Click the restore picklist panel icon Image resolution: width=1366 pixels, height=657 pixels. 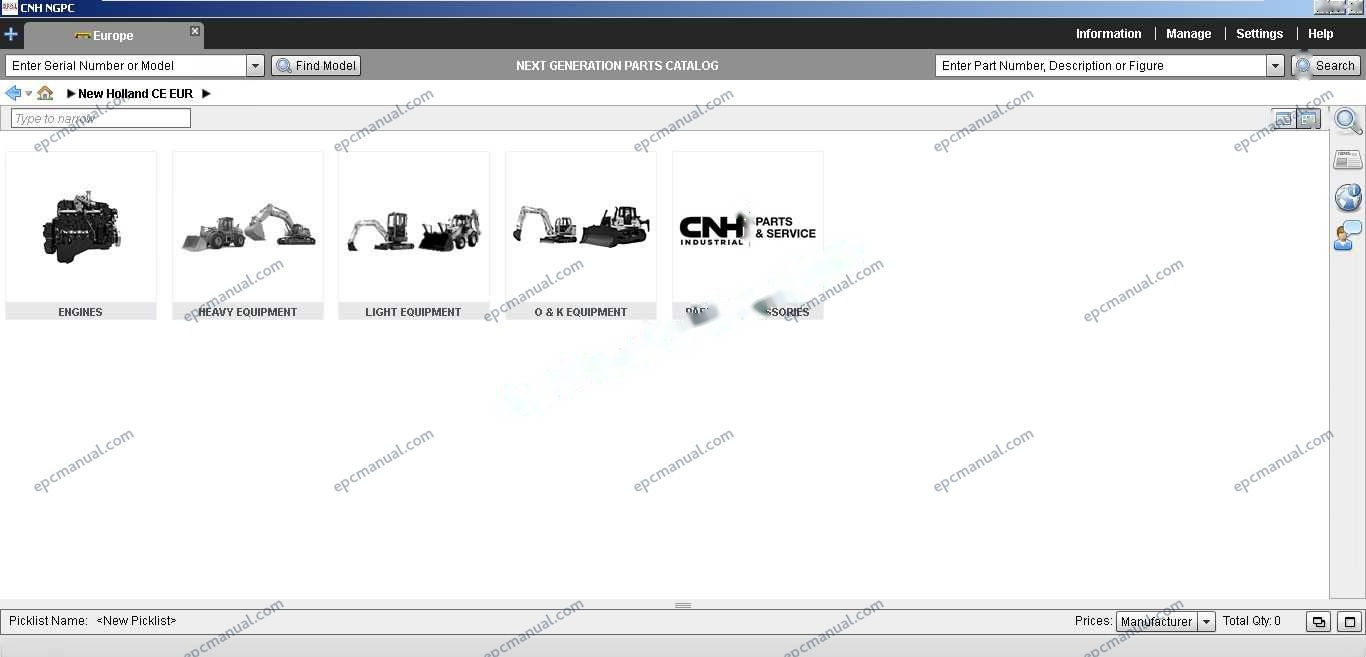pyautogui.click(x=1319, y=621)
